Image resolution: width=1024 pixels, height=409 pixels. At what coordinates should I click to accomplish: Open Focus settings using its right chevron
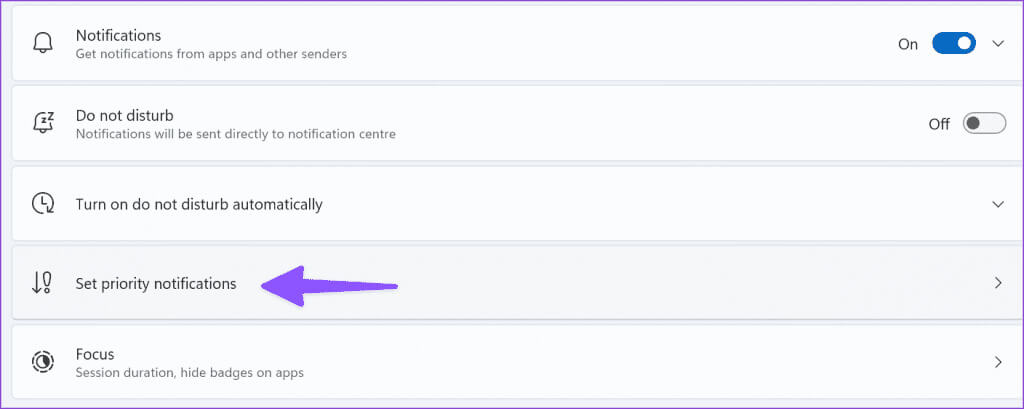pos(998,362)
